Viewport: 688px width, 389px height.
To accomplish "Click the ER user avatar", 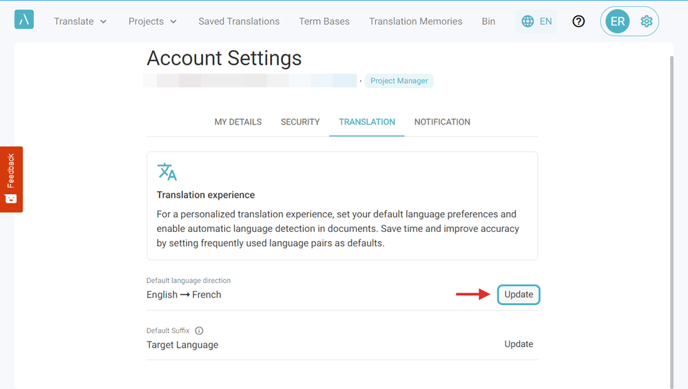I will click(617, 21).
